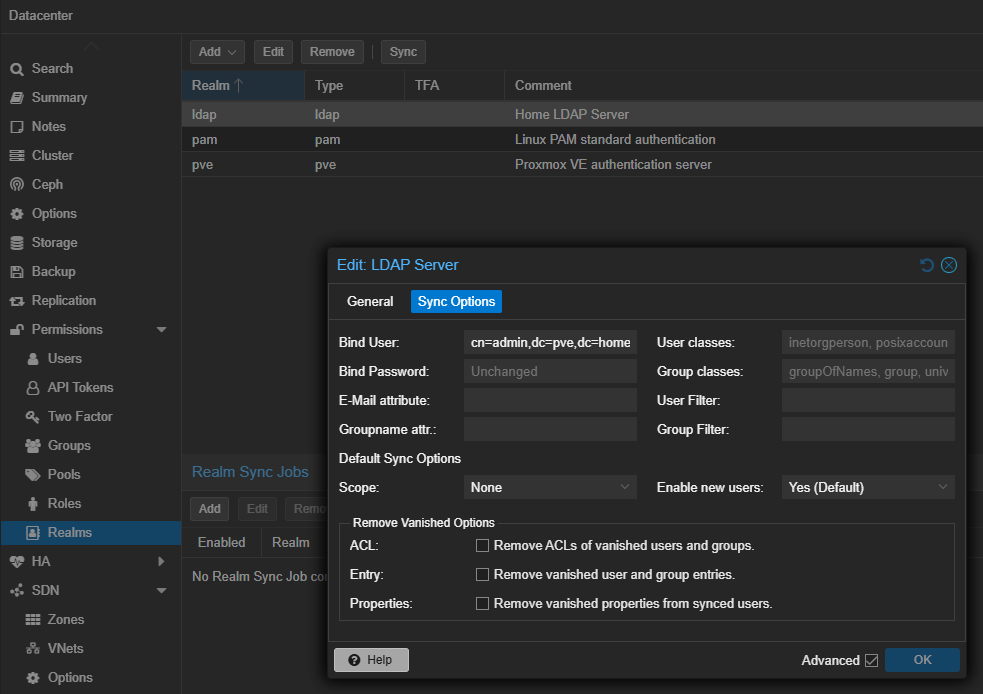Reset changes in the LDAP edit dialog

(925, 265)
